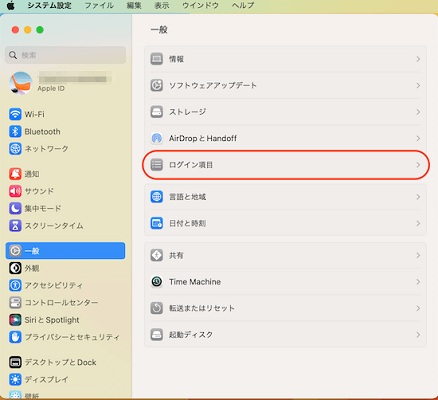438x400 pixels.
Task: Select the サウンド speaker icon
Action: 15,191
